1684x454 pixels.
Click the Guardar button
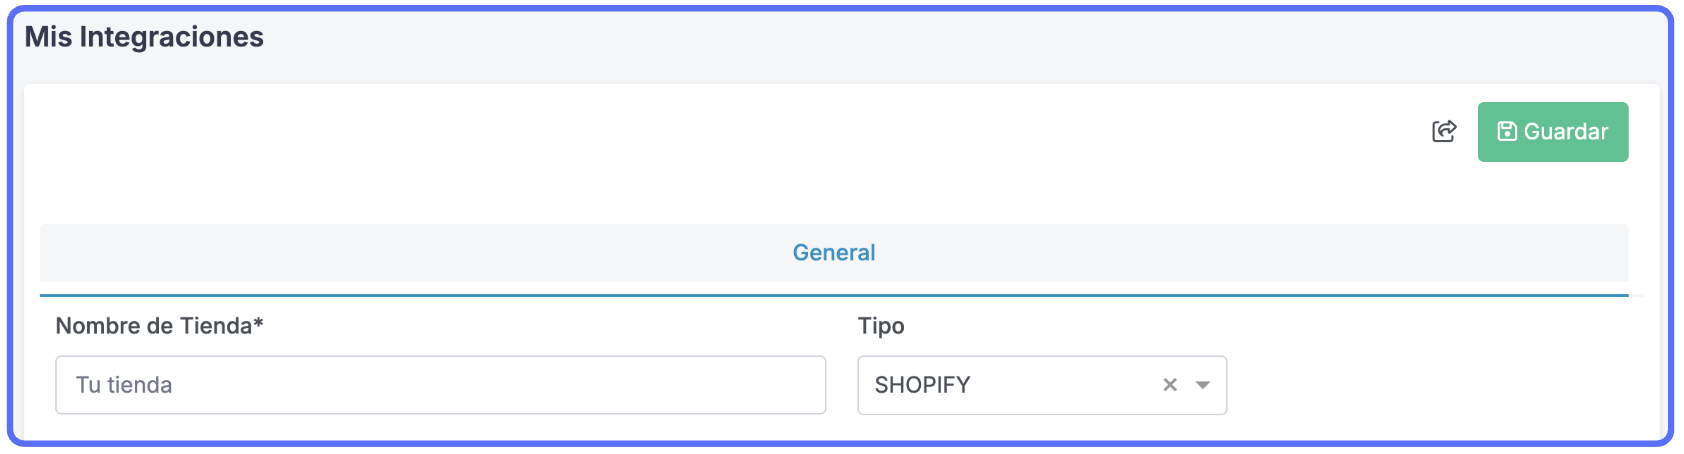(x=1552, y=131)
